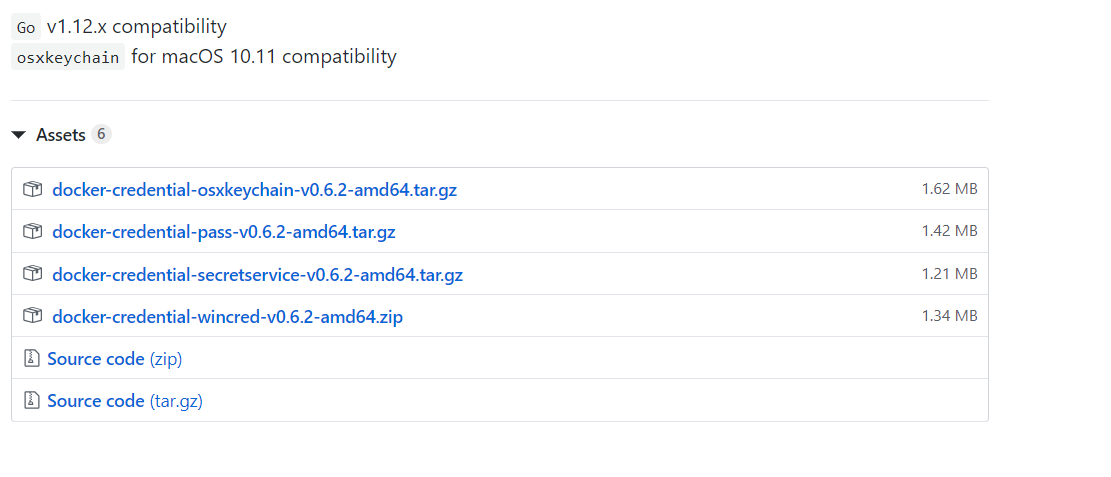The image size is (1111, 477).
Task: Collapse the Assets section triangle
Action: click(x=18, y=135)
